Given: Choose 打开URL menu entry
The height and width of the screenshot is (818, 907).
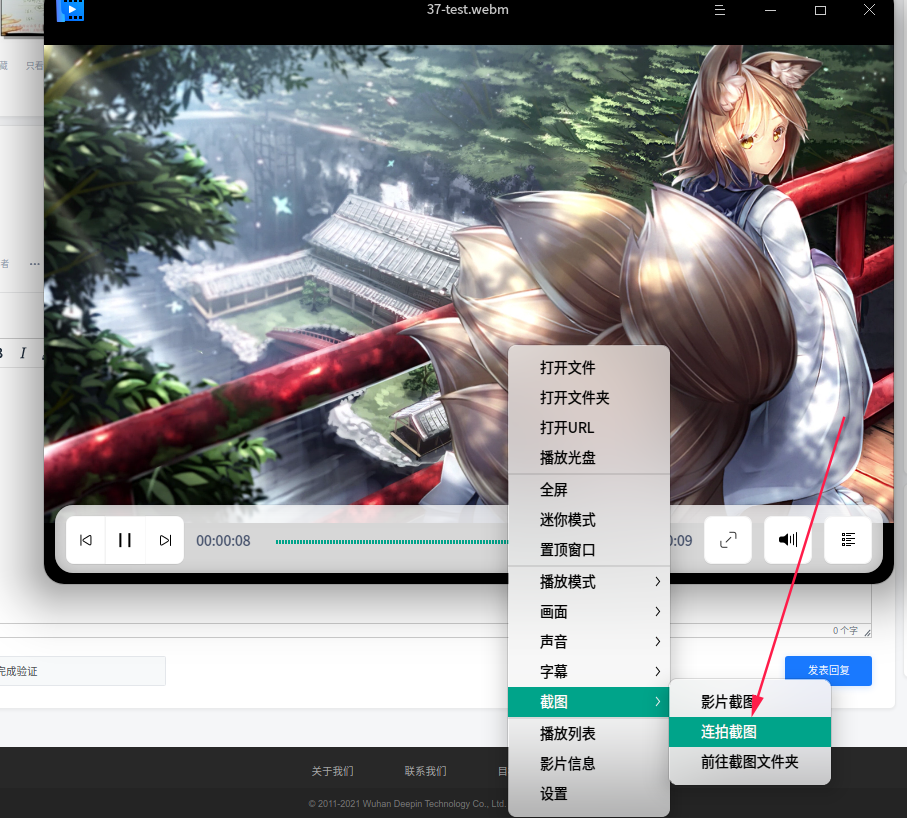Looking at the screenshot, I should 589,428.
